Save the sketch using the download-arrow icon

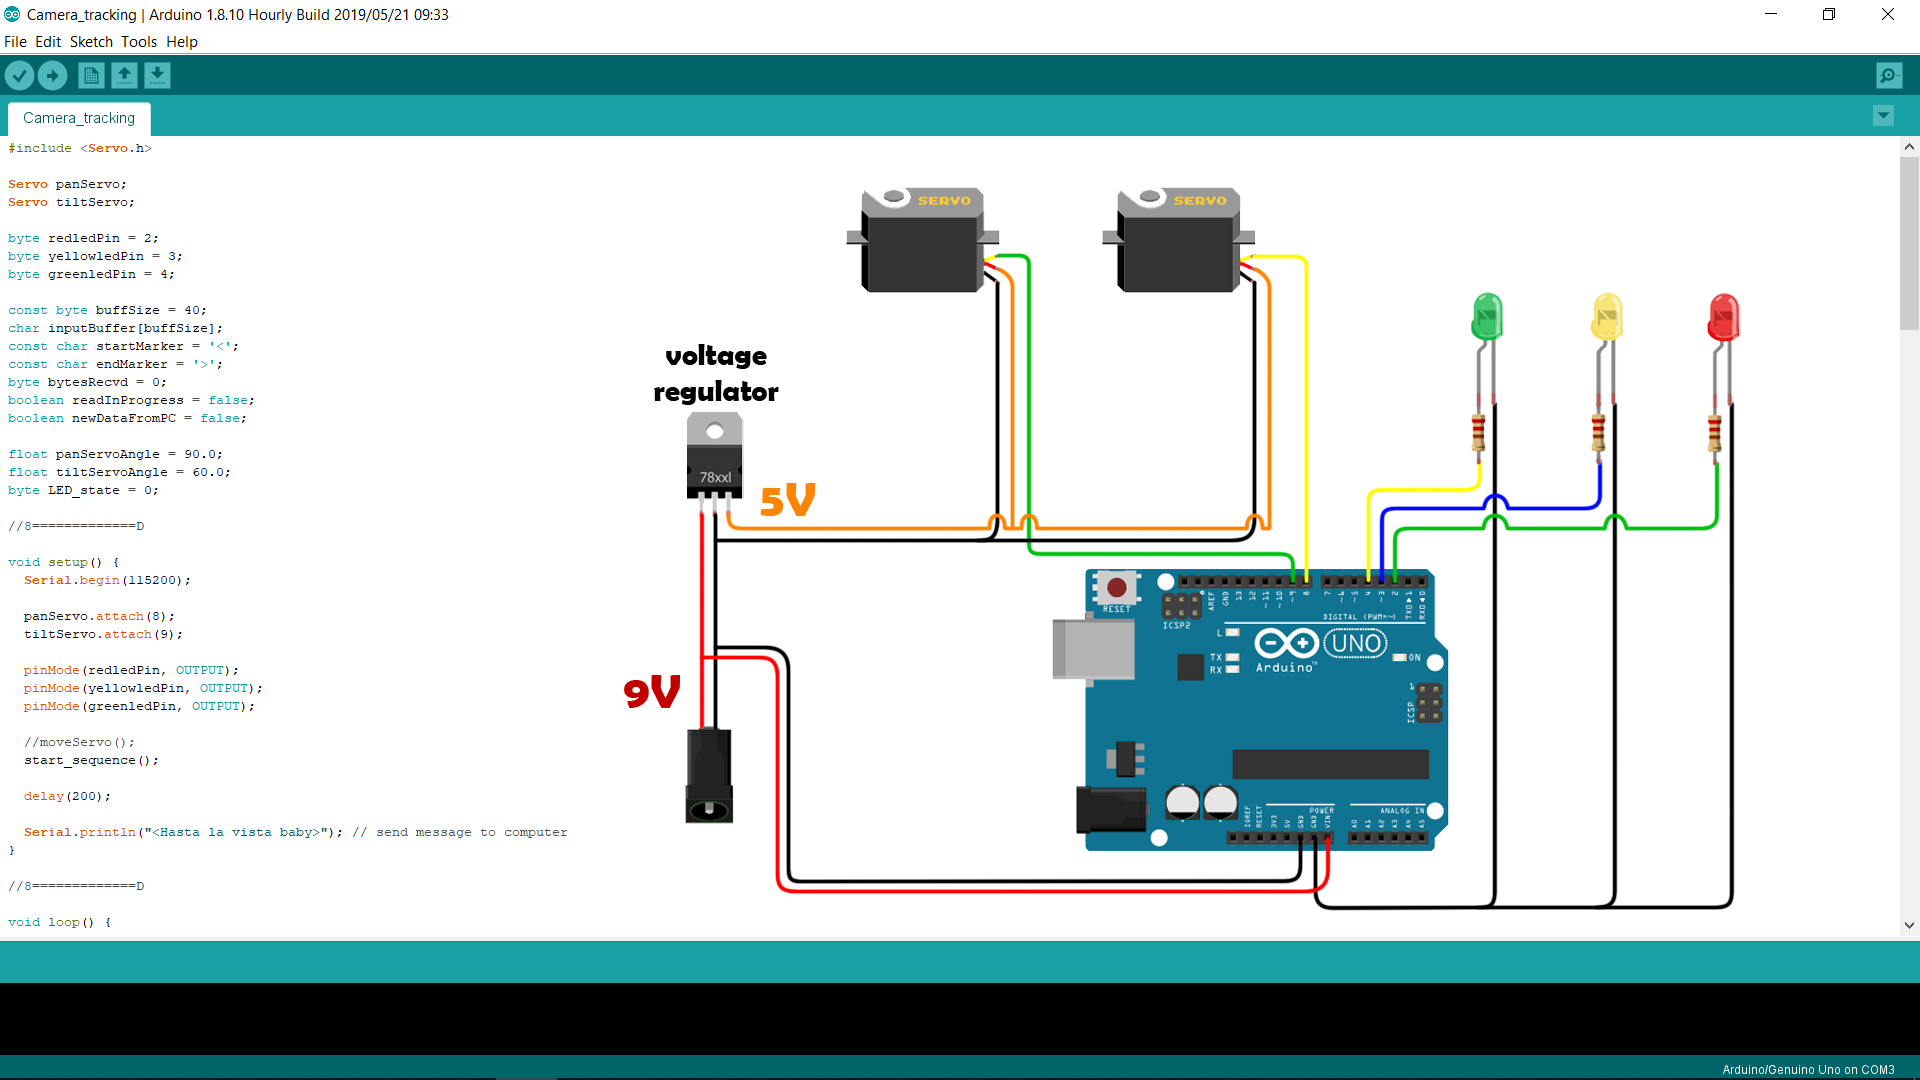[157, 75]
